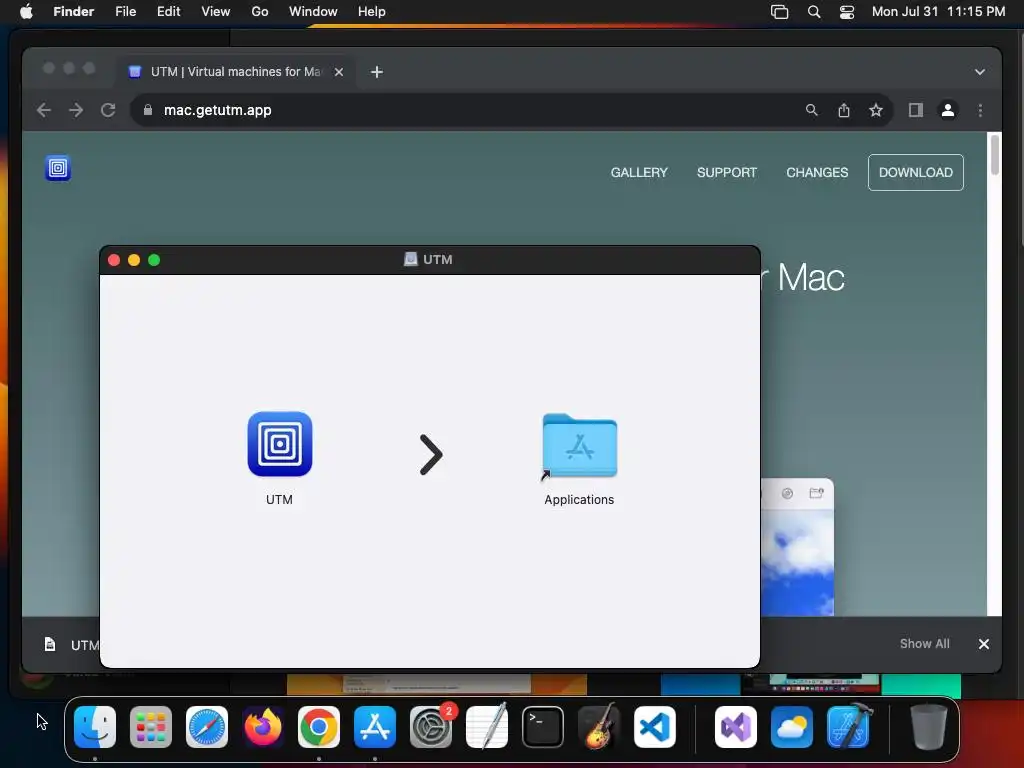Click the Stage Manager windows icon in menu bar
This screenshot has height=768, width=1024.
pos(780,12)
